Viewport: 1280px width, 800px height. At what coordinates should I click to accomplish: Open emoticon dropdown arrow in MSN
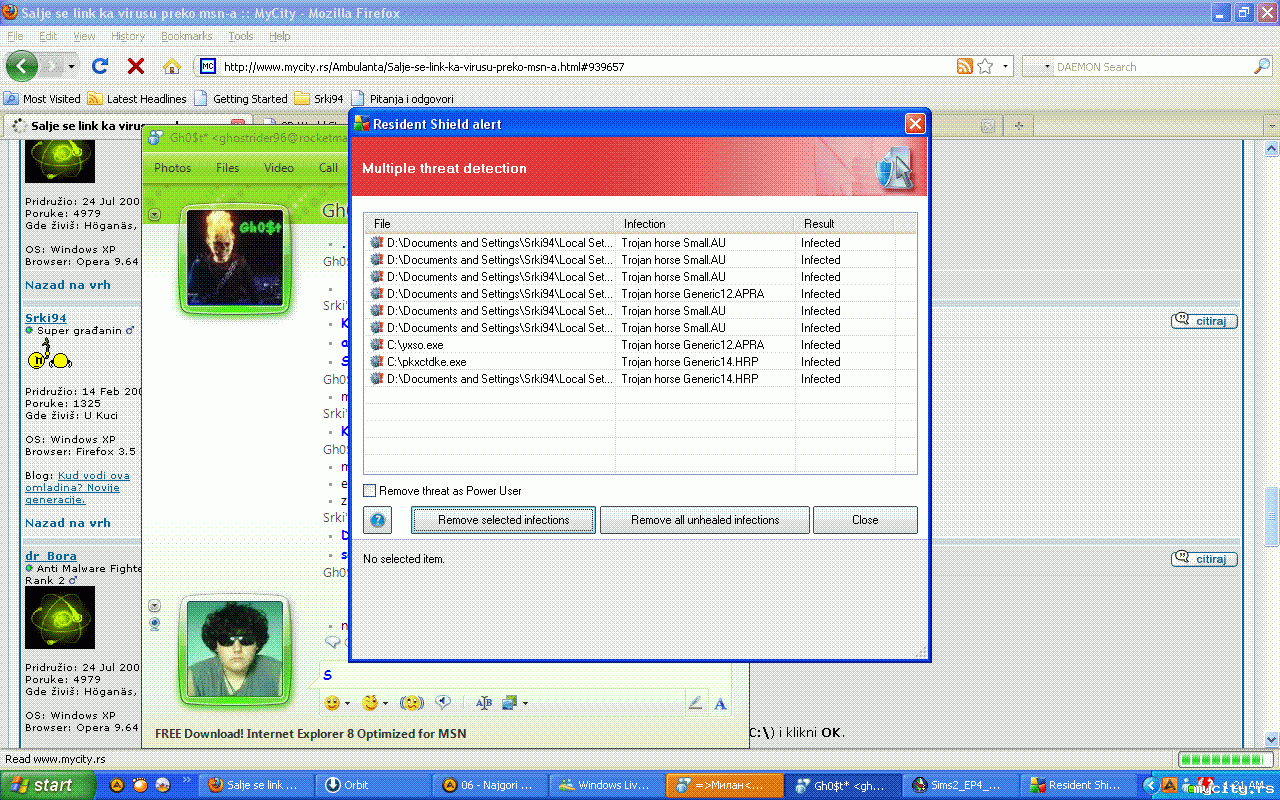(347, 703)
